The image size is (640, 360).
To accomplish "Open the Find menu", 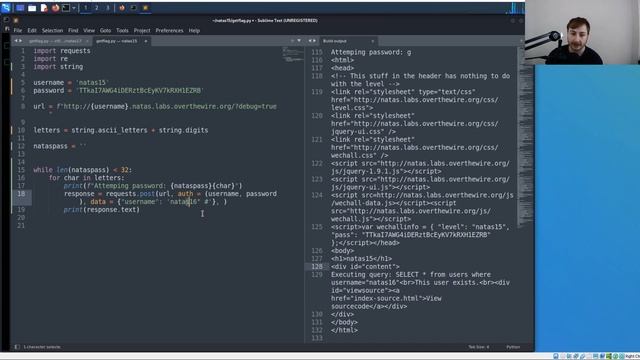I will [73, 31].
